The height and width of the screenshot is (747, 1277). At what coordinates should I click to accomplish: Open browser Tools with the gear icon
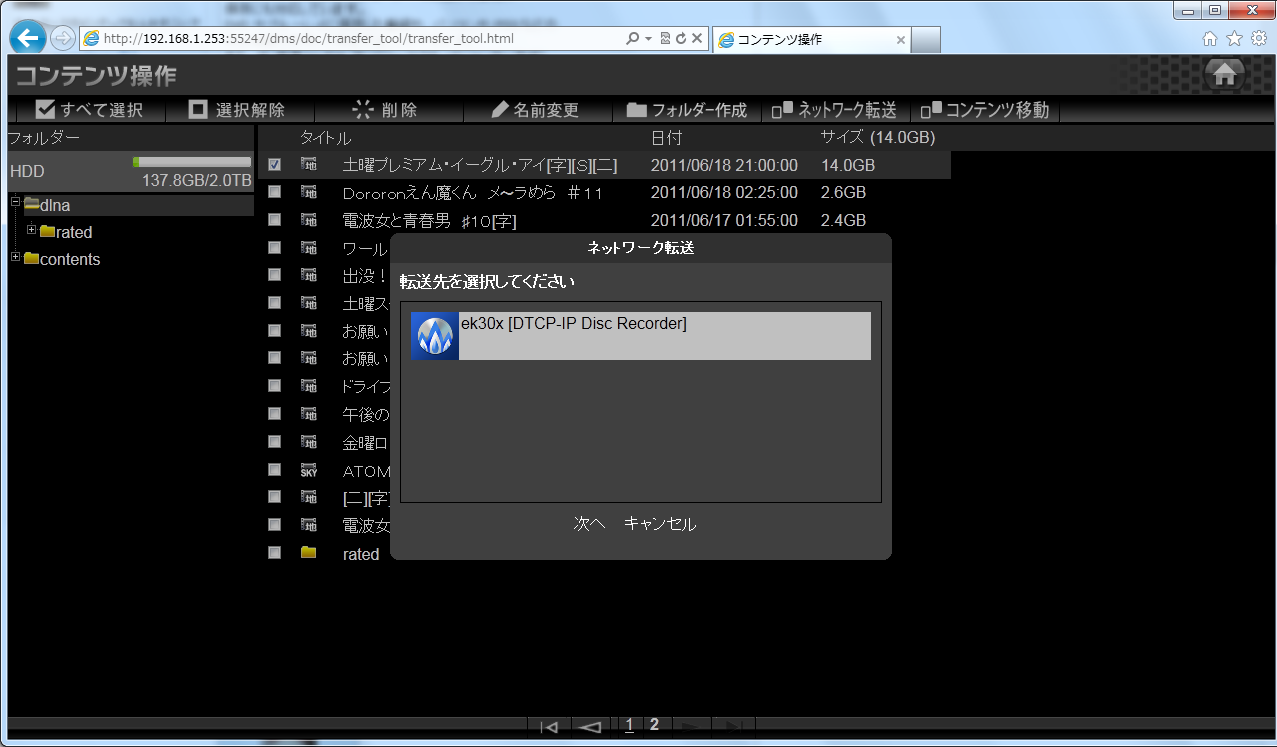tap(1258, 38)
